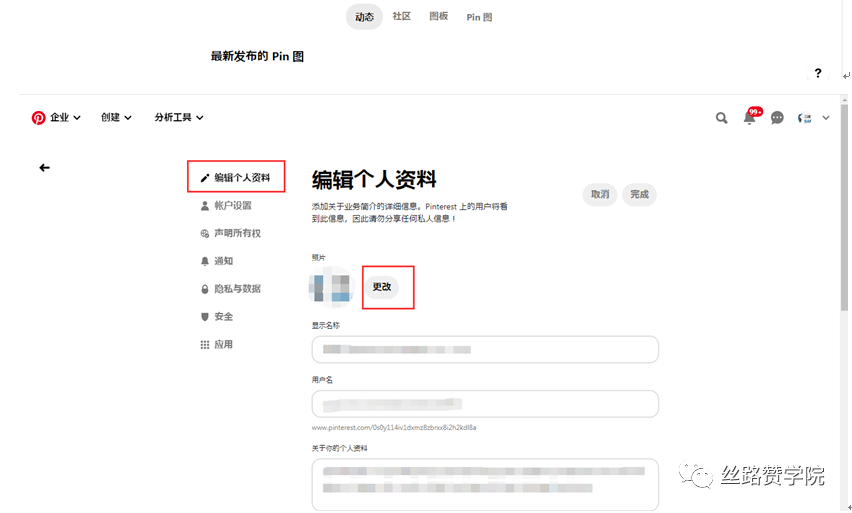Image resolution: width=852 pixels, height=513 pixels.
Task: Click the 取消 button
Action: pos(600,195)
